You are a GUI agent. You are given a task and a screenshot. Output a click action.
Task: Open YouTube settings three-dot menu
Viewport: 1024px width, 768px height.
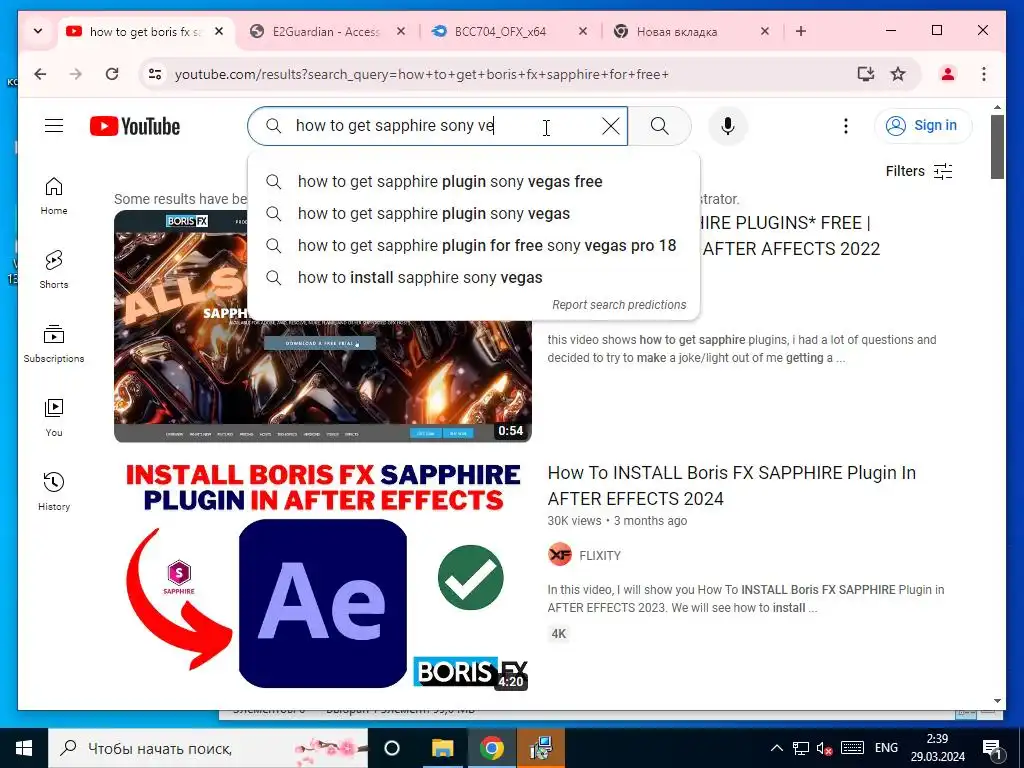click(x=846, y=126)
